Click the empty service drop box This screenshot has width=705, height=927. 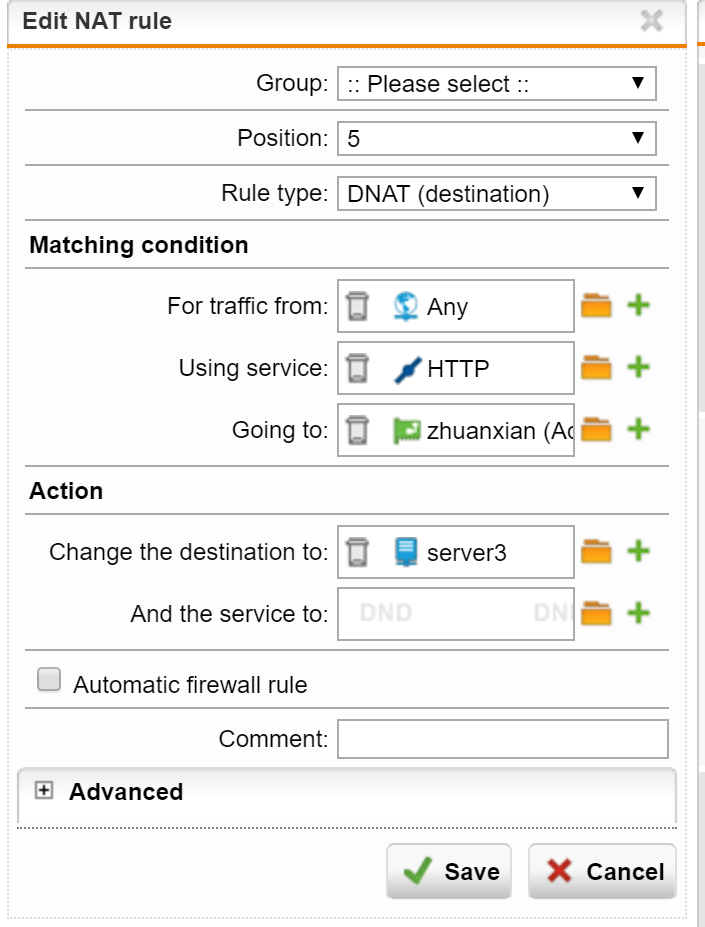pyautogui.click(x=455, y=614)
